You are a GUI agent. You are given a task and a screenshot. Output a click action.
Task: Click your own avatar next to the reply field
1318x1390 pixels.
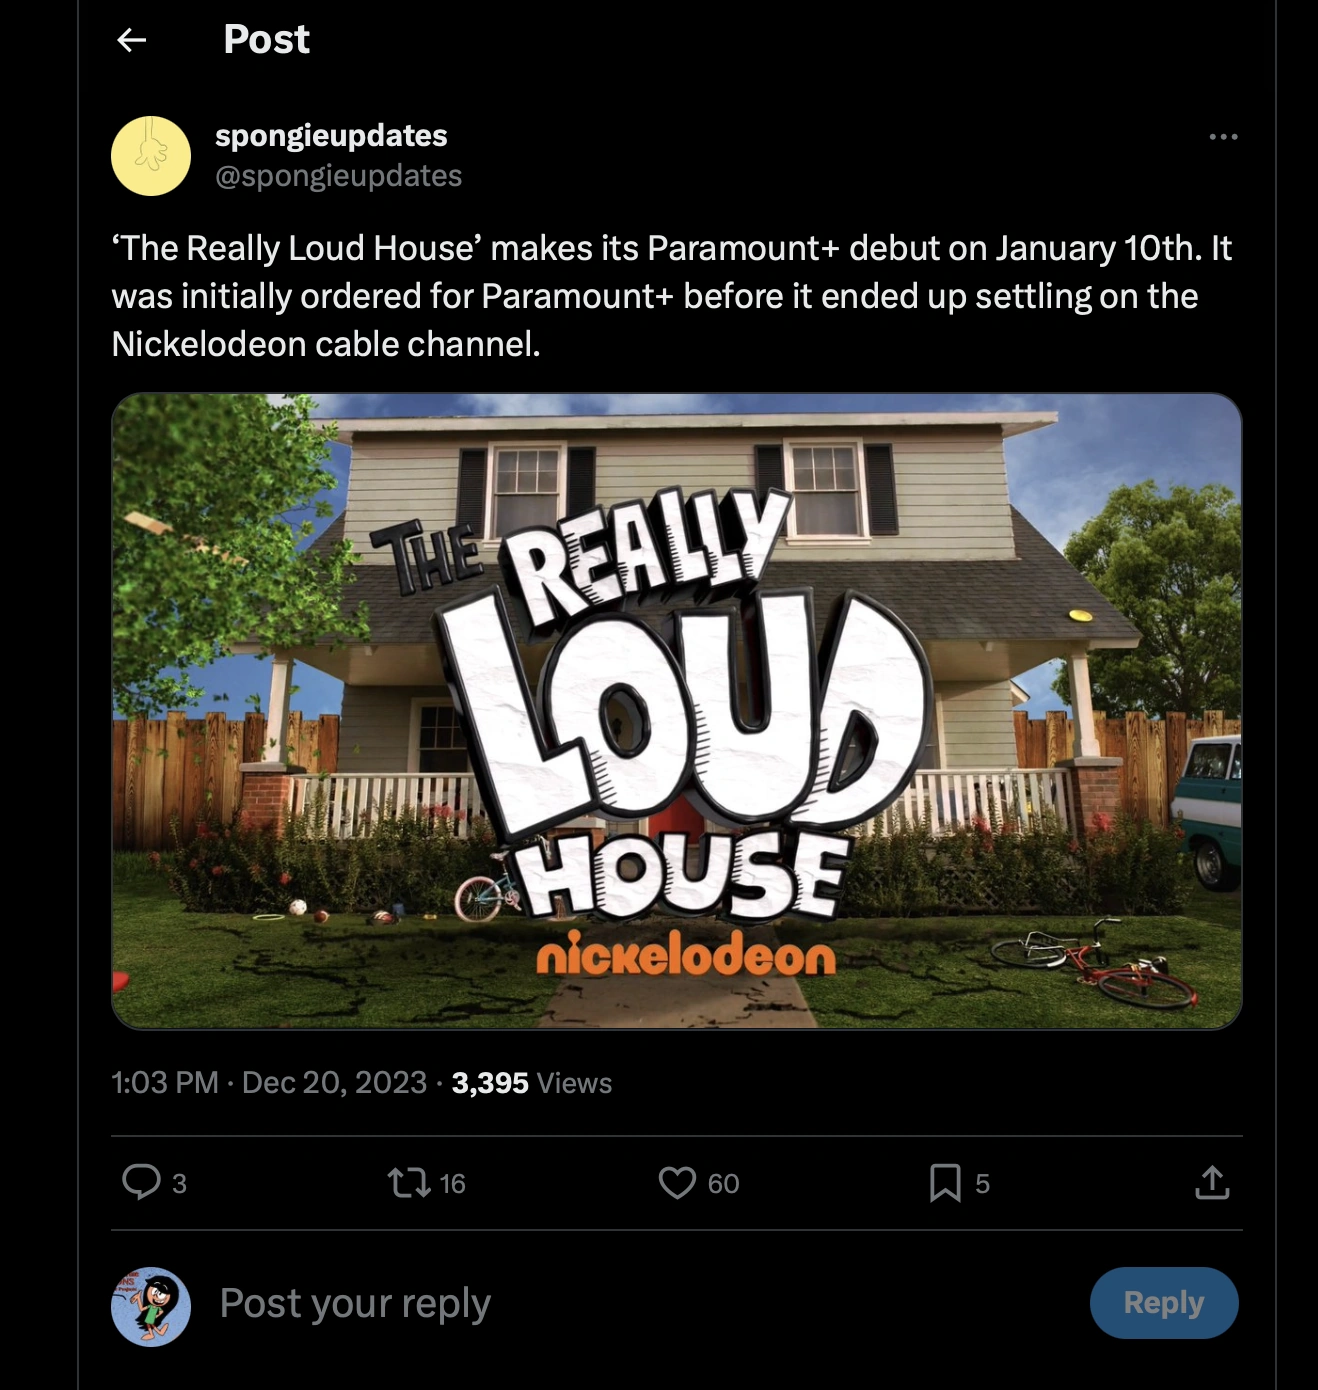tap(150, 1303)
